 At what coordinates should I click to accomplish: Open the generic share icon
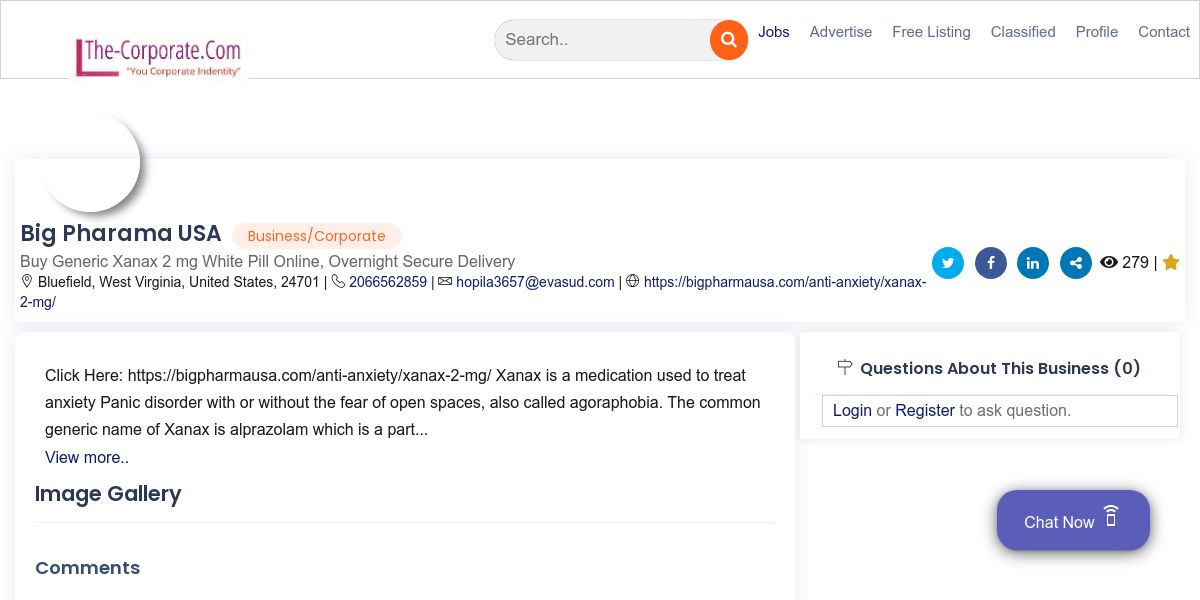(x=1076, y=263)
